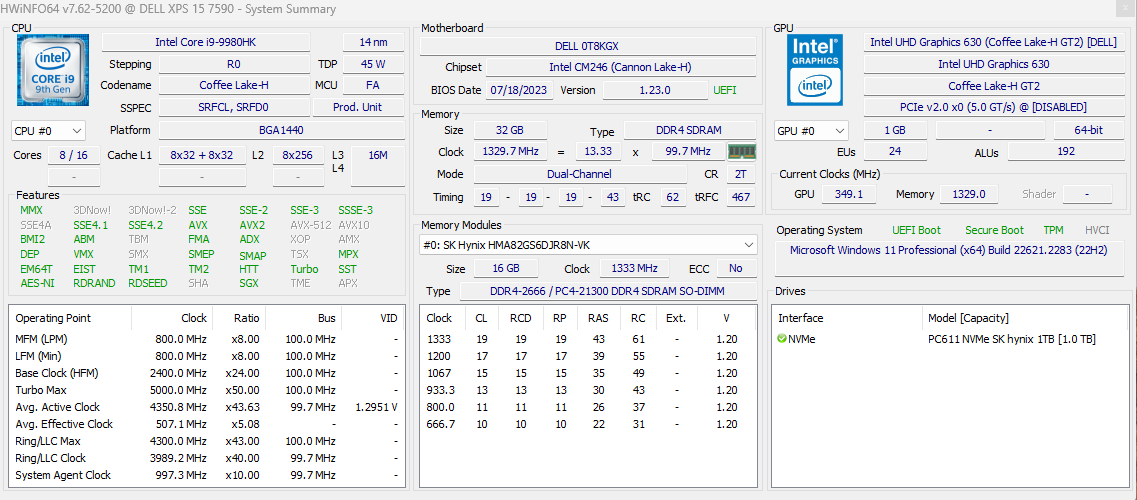Open the CPU #0 selector dropdown
1137x500 pixels.
pos(49,131)
